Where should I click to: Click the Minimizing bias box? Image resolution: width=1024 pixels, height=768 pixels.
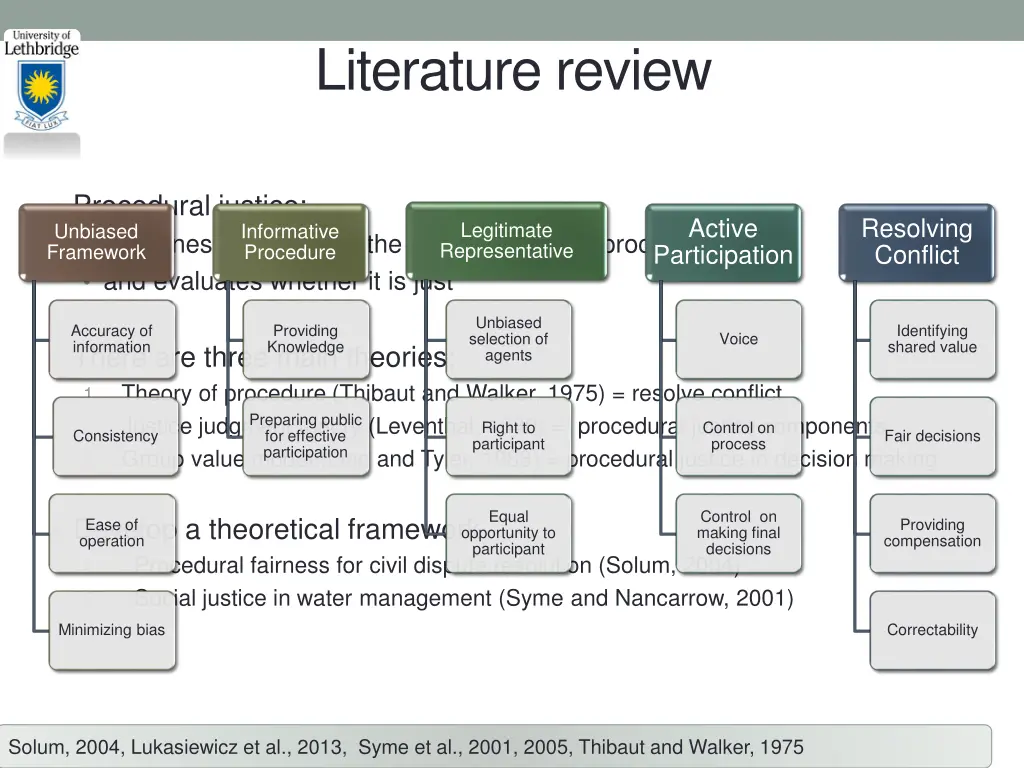pyautogui.click(x=112, y=630)
